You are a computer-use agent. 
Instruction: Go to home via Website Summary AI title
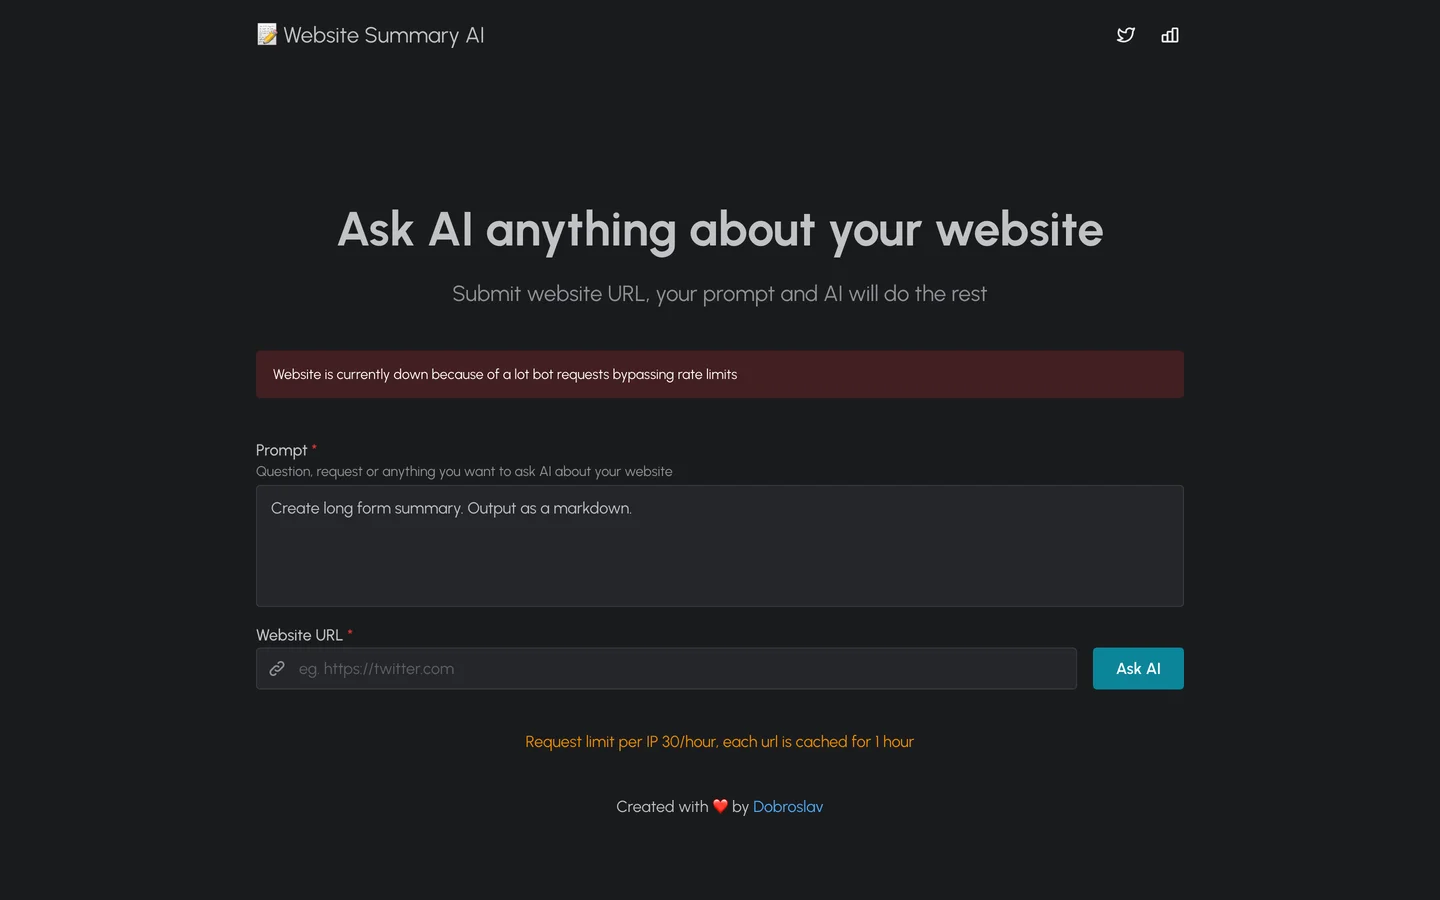(384, 35)
